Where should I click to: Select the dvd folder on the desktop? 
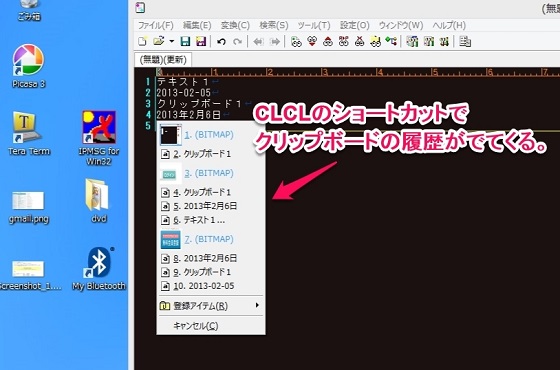tap(98, 201)
